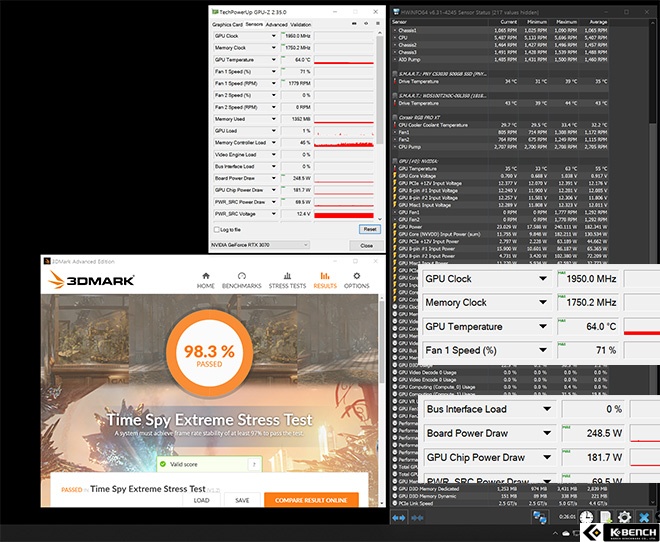
Task: Close sensors with HWiNFO blue X icon
Action: pyautogui.click(x=644, y=517)
